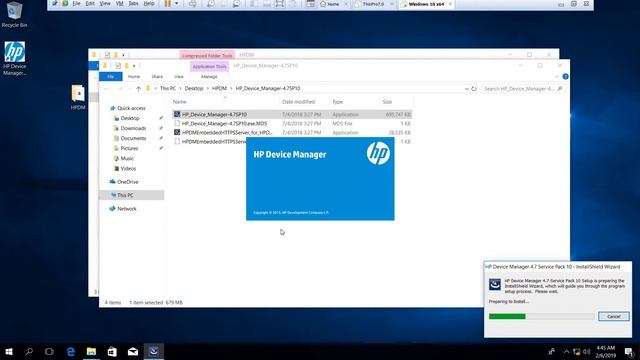Click New Folder icon in Explorer quick access toolbar
640x360 pixels.
127,66
